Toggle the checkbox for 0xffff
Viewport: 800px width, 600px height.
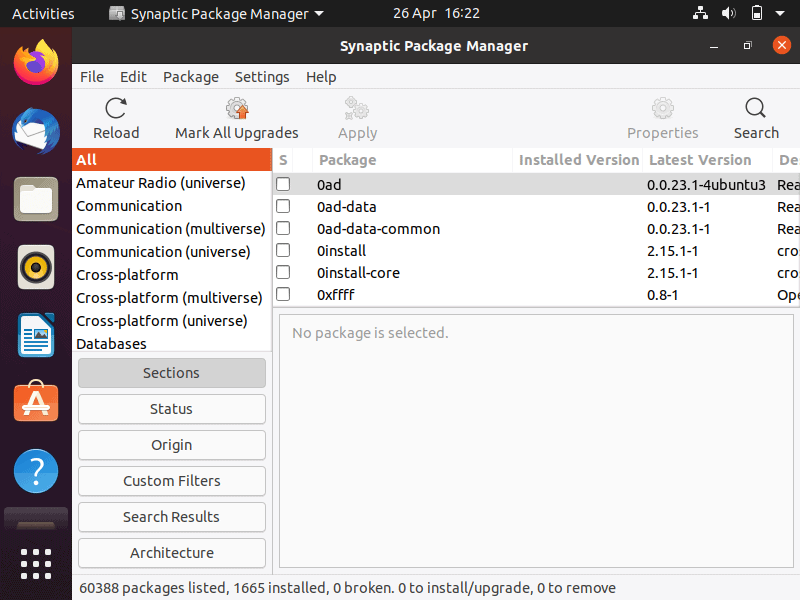point(283,294)
